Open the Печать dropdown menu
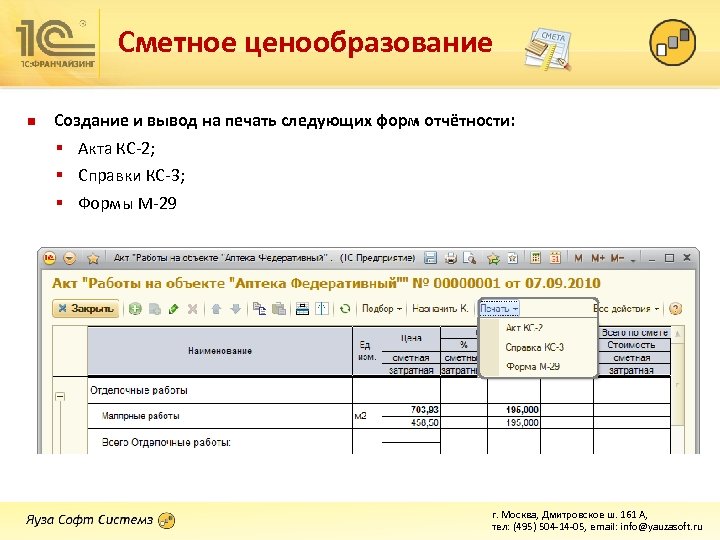The height and width of the screenshot is (540, 720). coord(499,309)
